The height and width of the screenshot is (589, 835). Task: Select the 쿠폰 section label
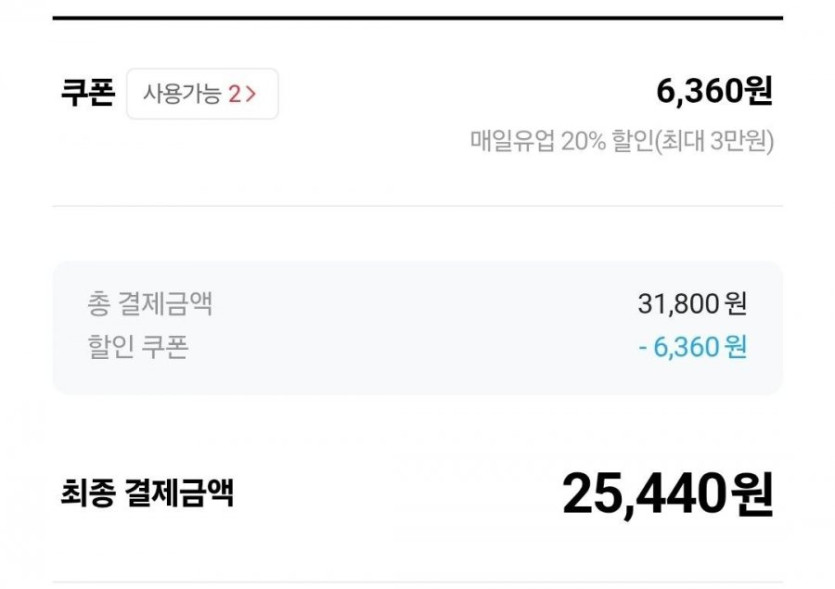(87, 94)
